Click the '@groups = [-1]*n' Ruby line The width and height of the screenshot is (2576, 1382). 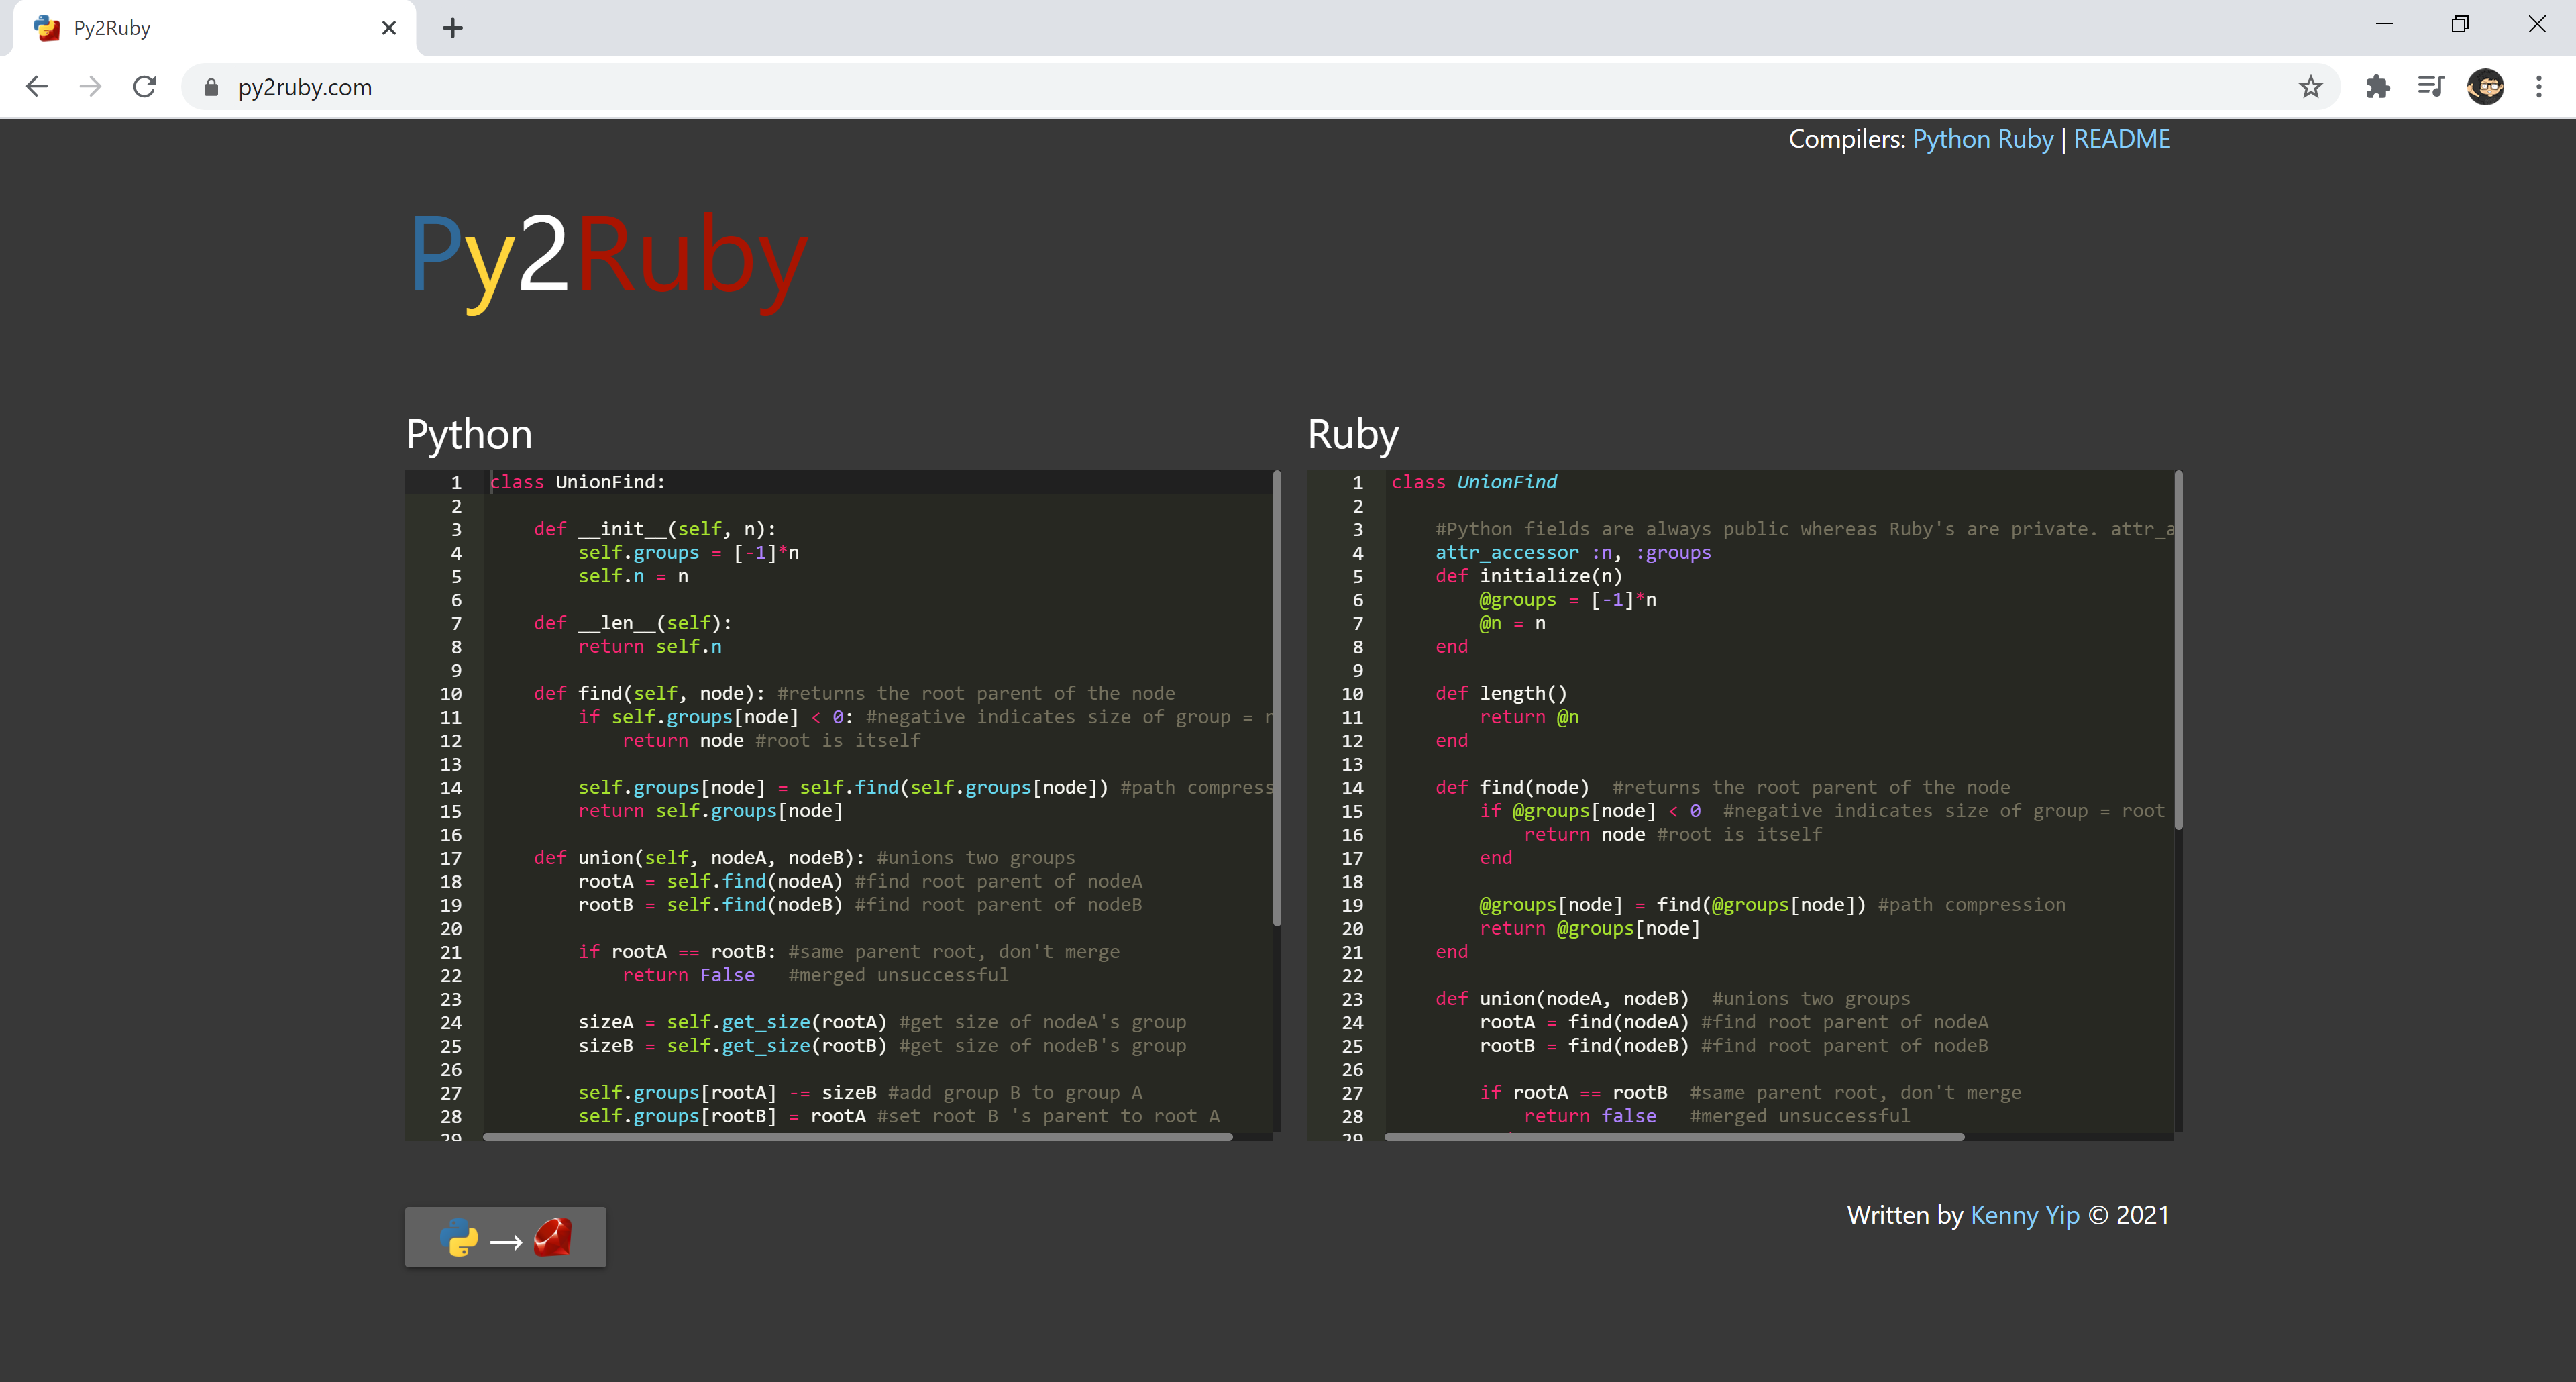point(1568,600)
